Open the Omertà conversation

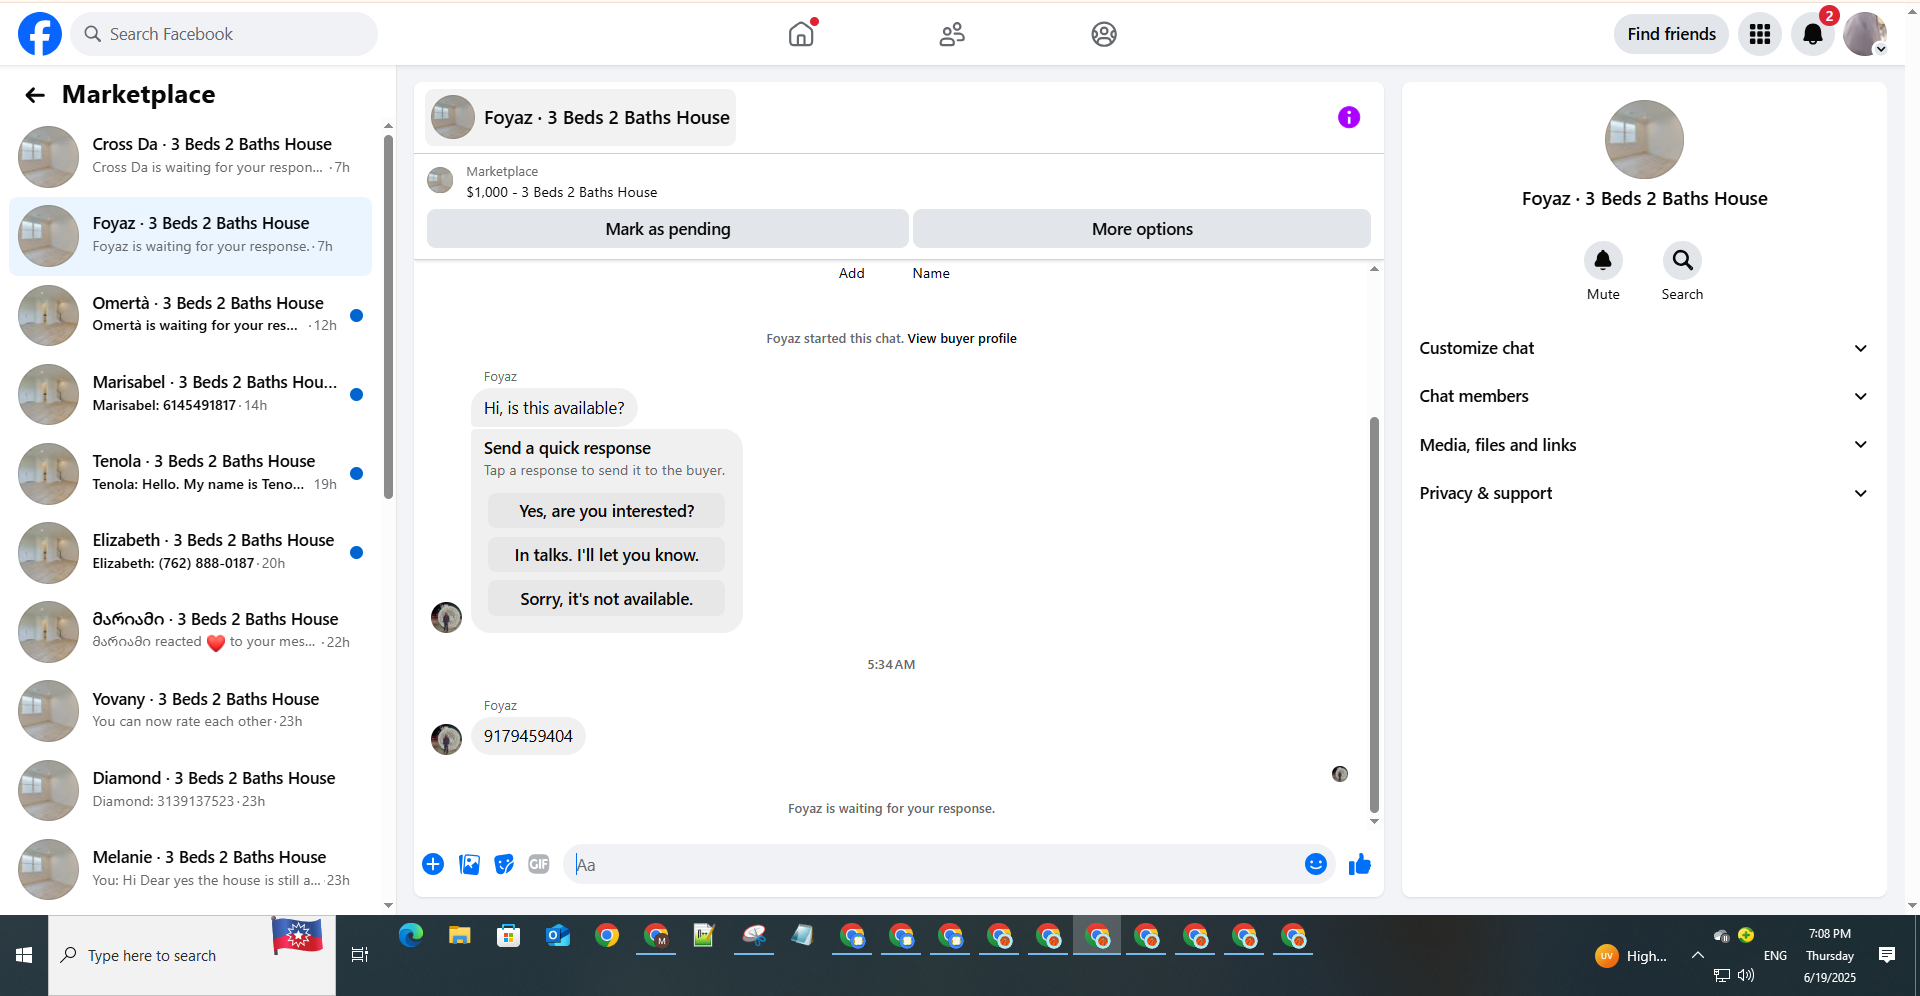click(x=190, y=314)
